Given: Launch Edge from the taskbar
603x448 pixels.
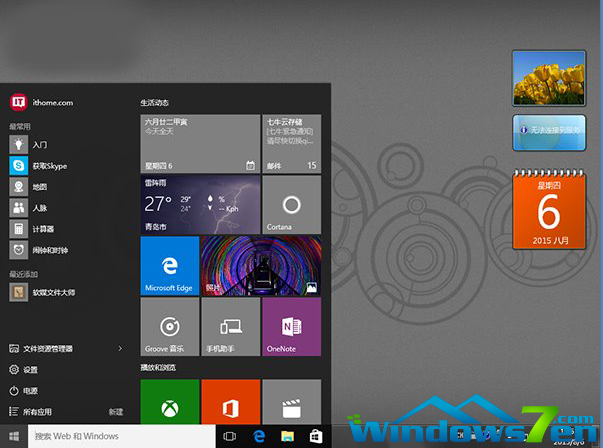Looking at the screenshot, I should point(259,436).
